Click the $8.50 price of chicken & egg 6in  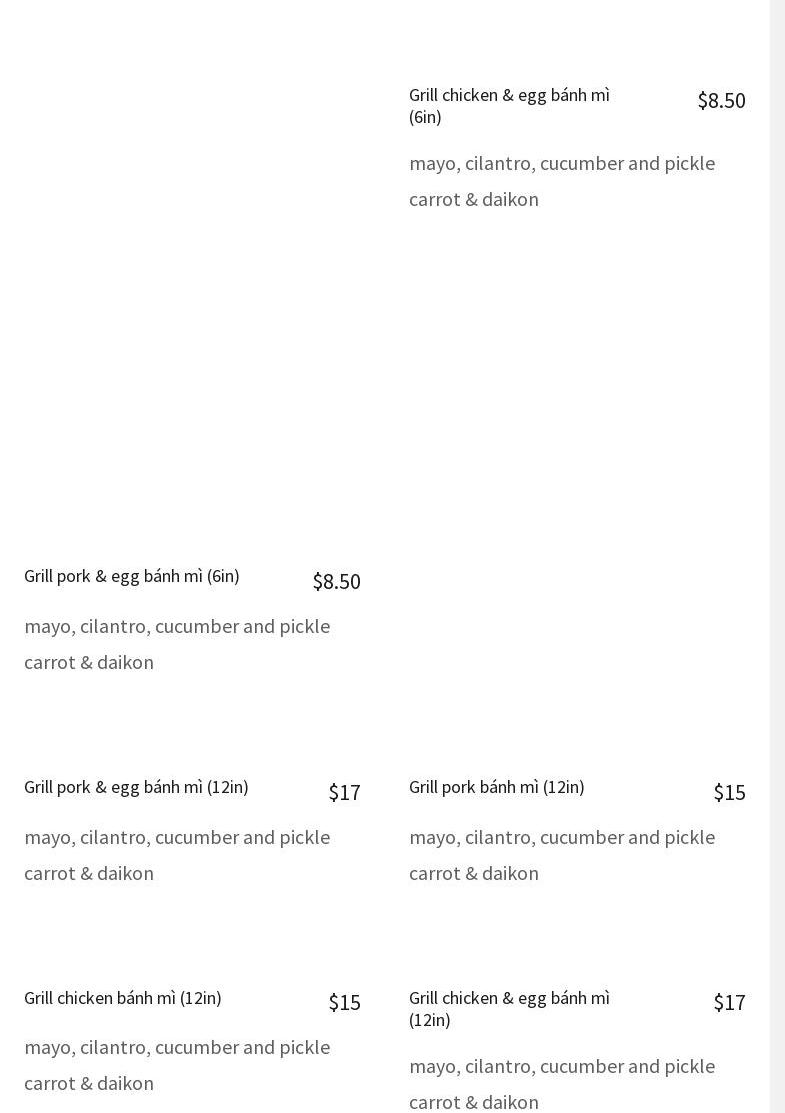pyautogui.click(x=721, y=100)
